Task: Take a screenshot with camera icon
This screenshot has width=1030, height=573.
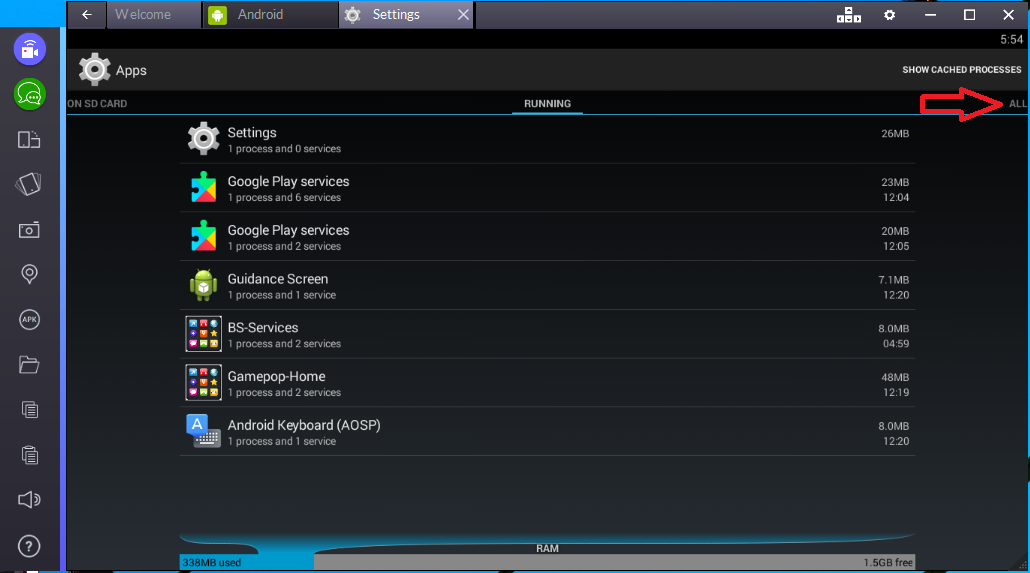Action: tap(29, 230)
